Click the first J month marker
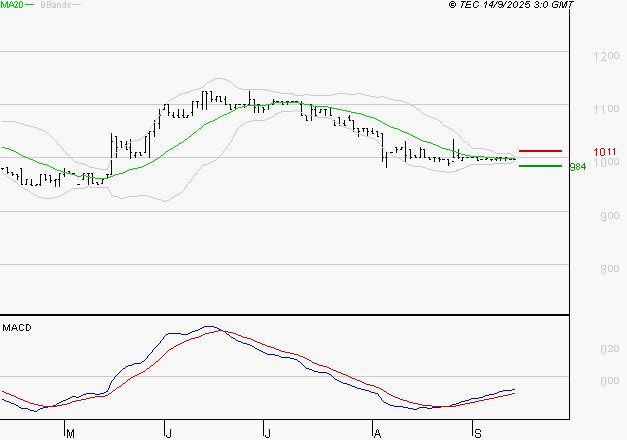 tap(168, 434)
